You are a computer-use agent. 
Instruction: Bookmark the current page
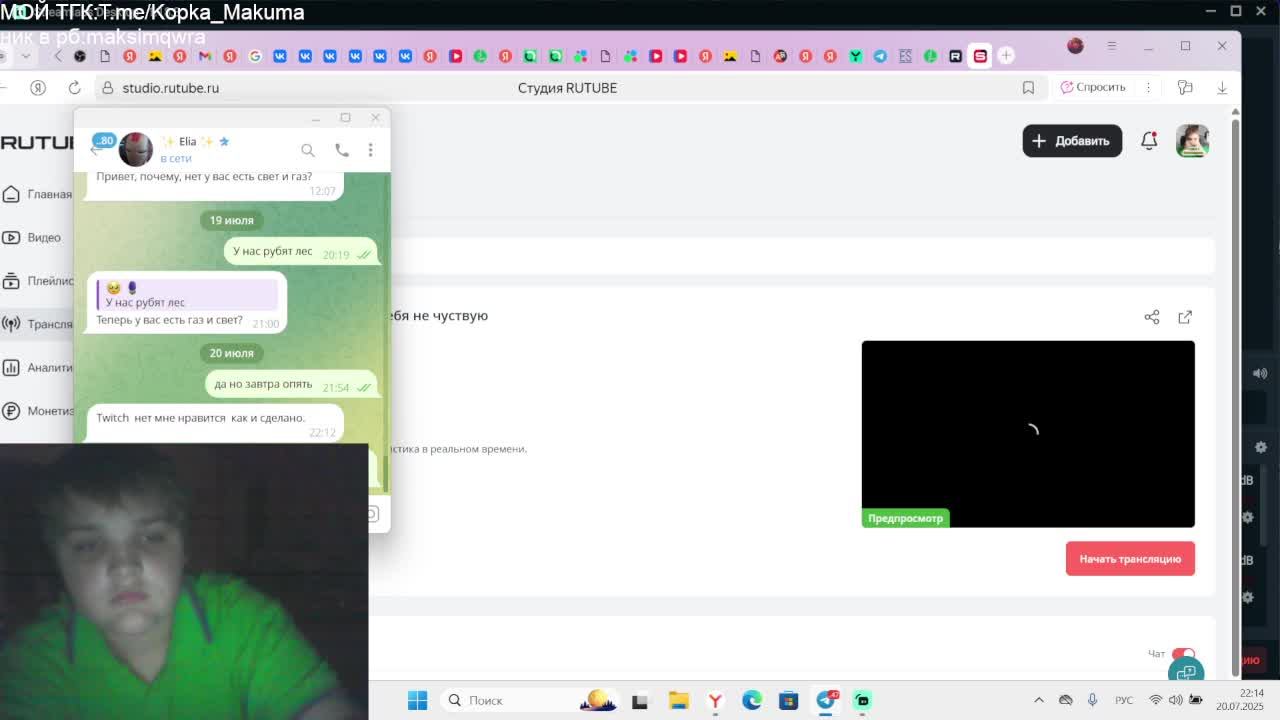(x=1028, y=88)
